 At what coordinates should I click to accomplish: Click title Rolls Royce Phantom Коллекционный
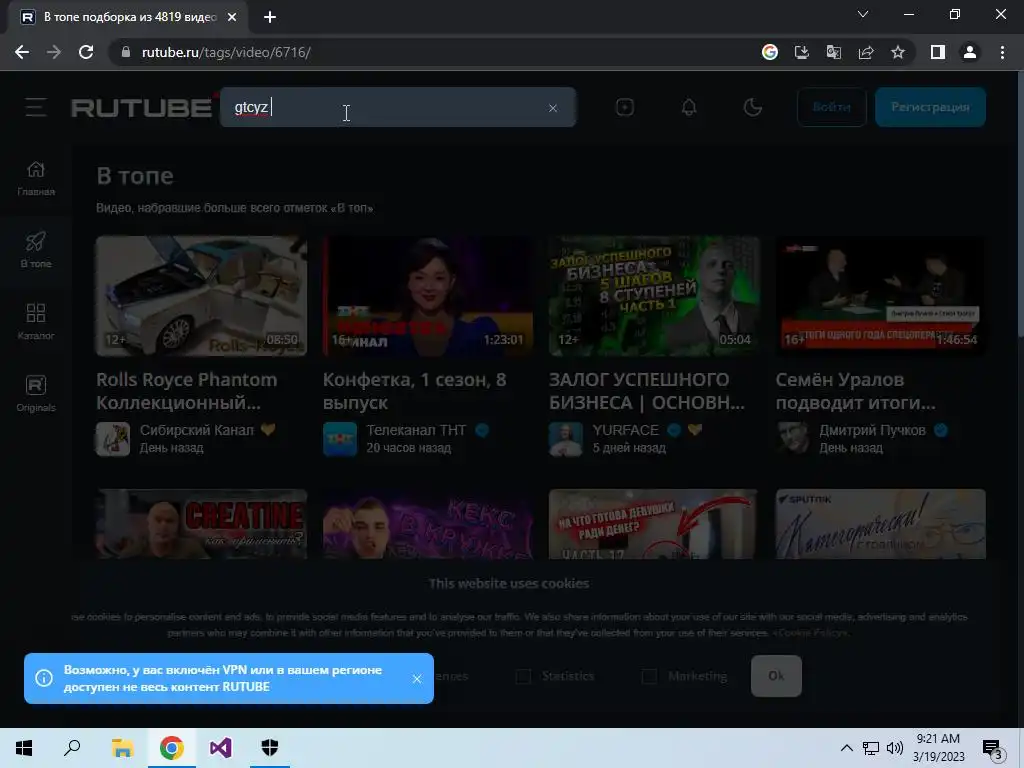tap(187, 391)
